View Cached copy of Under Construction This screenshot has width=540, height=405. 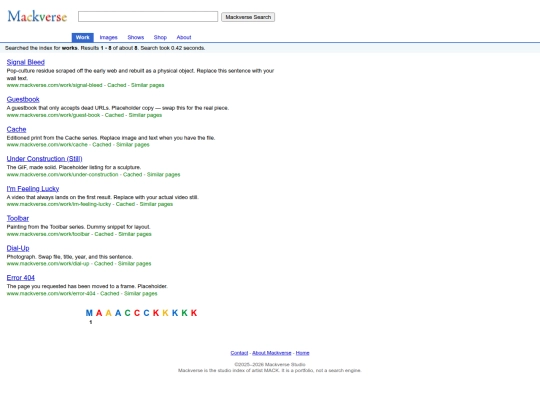coord(133,175)
